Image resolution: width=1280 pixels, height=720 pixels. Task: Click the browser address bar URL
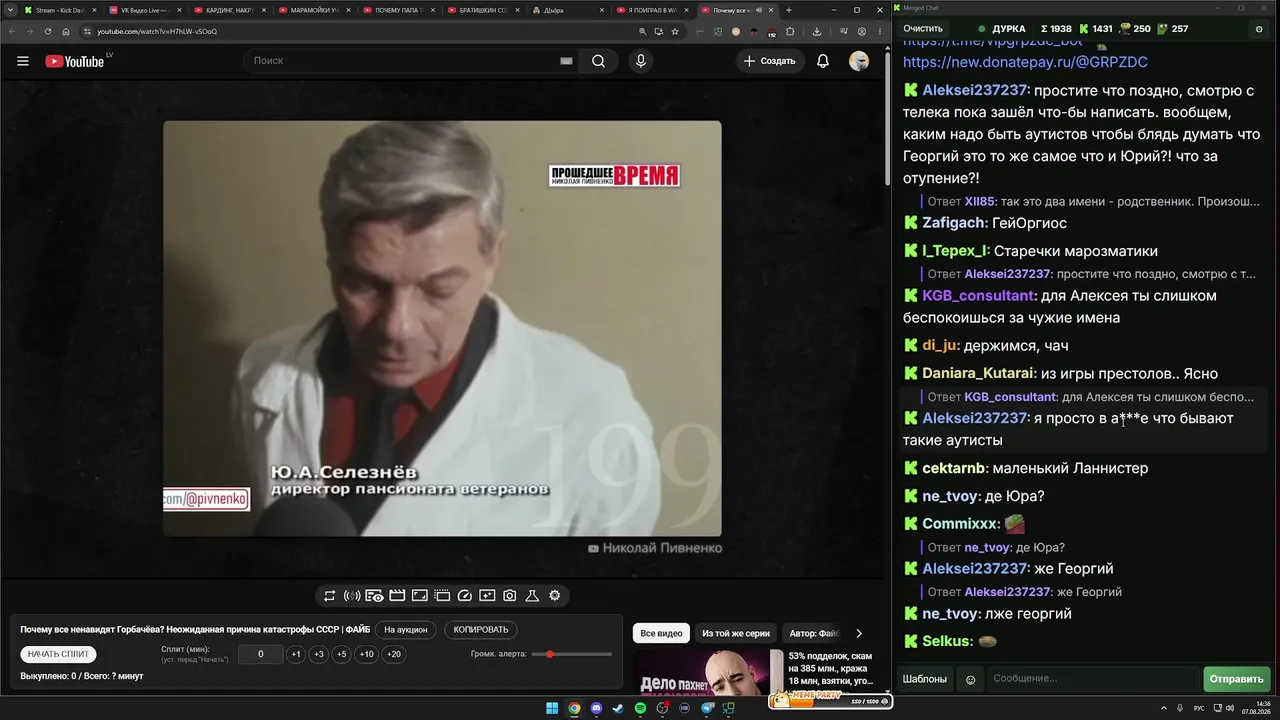tap(157, 31)
